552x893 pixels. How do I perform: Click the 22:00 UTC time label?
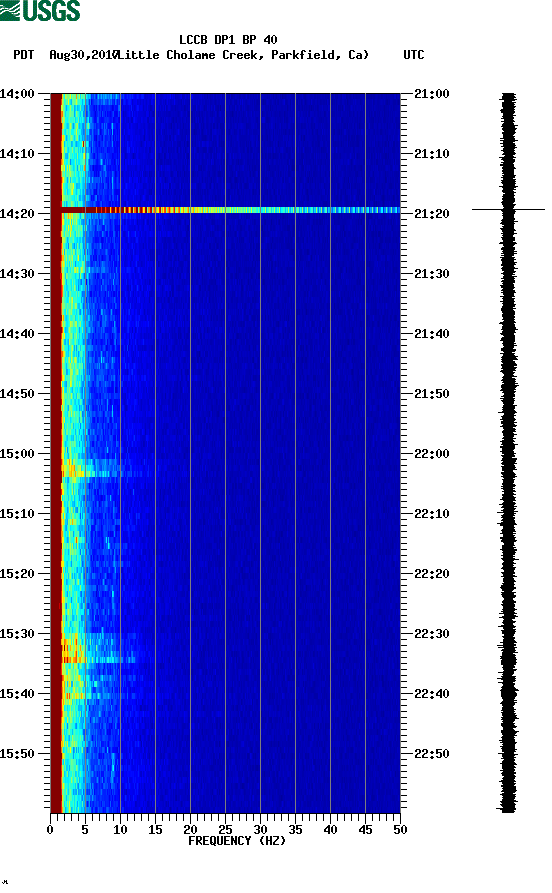pos(432,454)
